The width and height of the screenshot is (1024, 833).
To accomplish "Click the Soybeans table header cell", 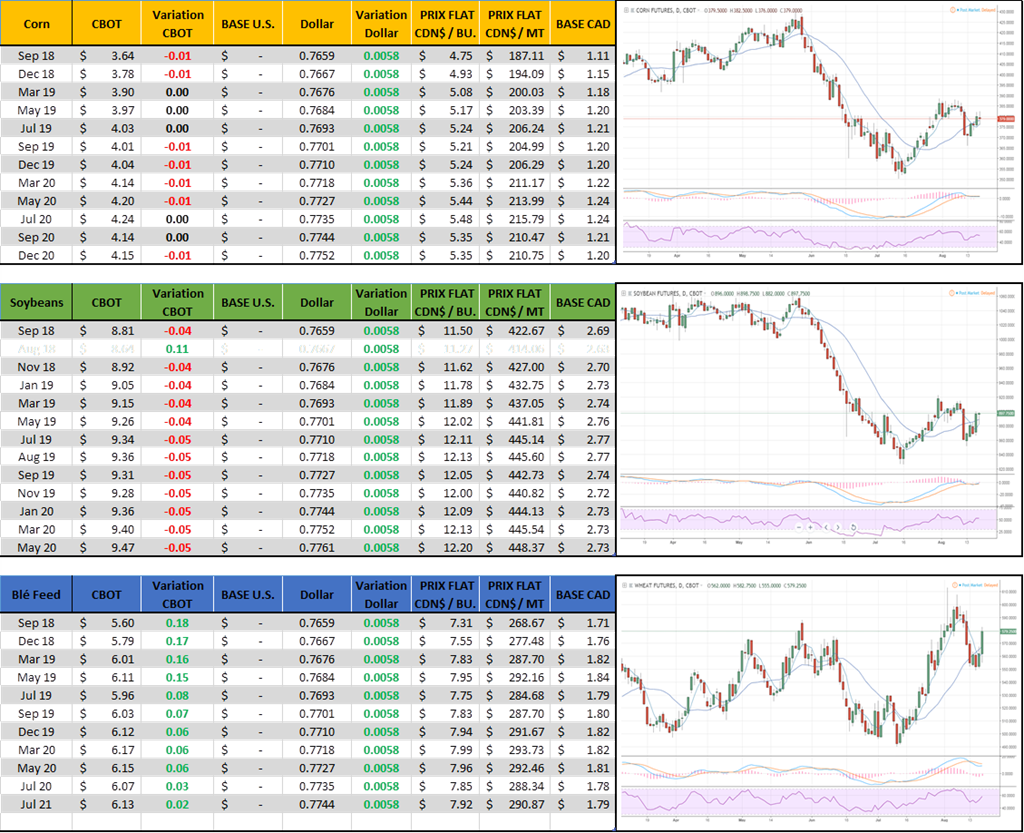I will coord(36,301).
